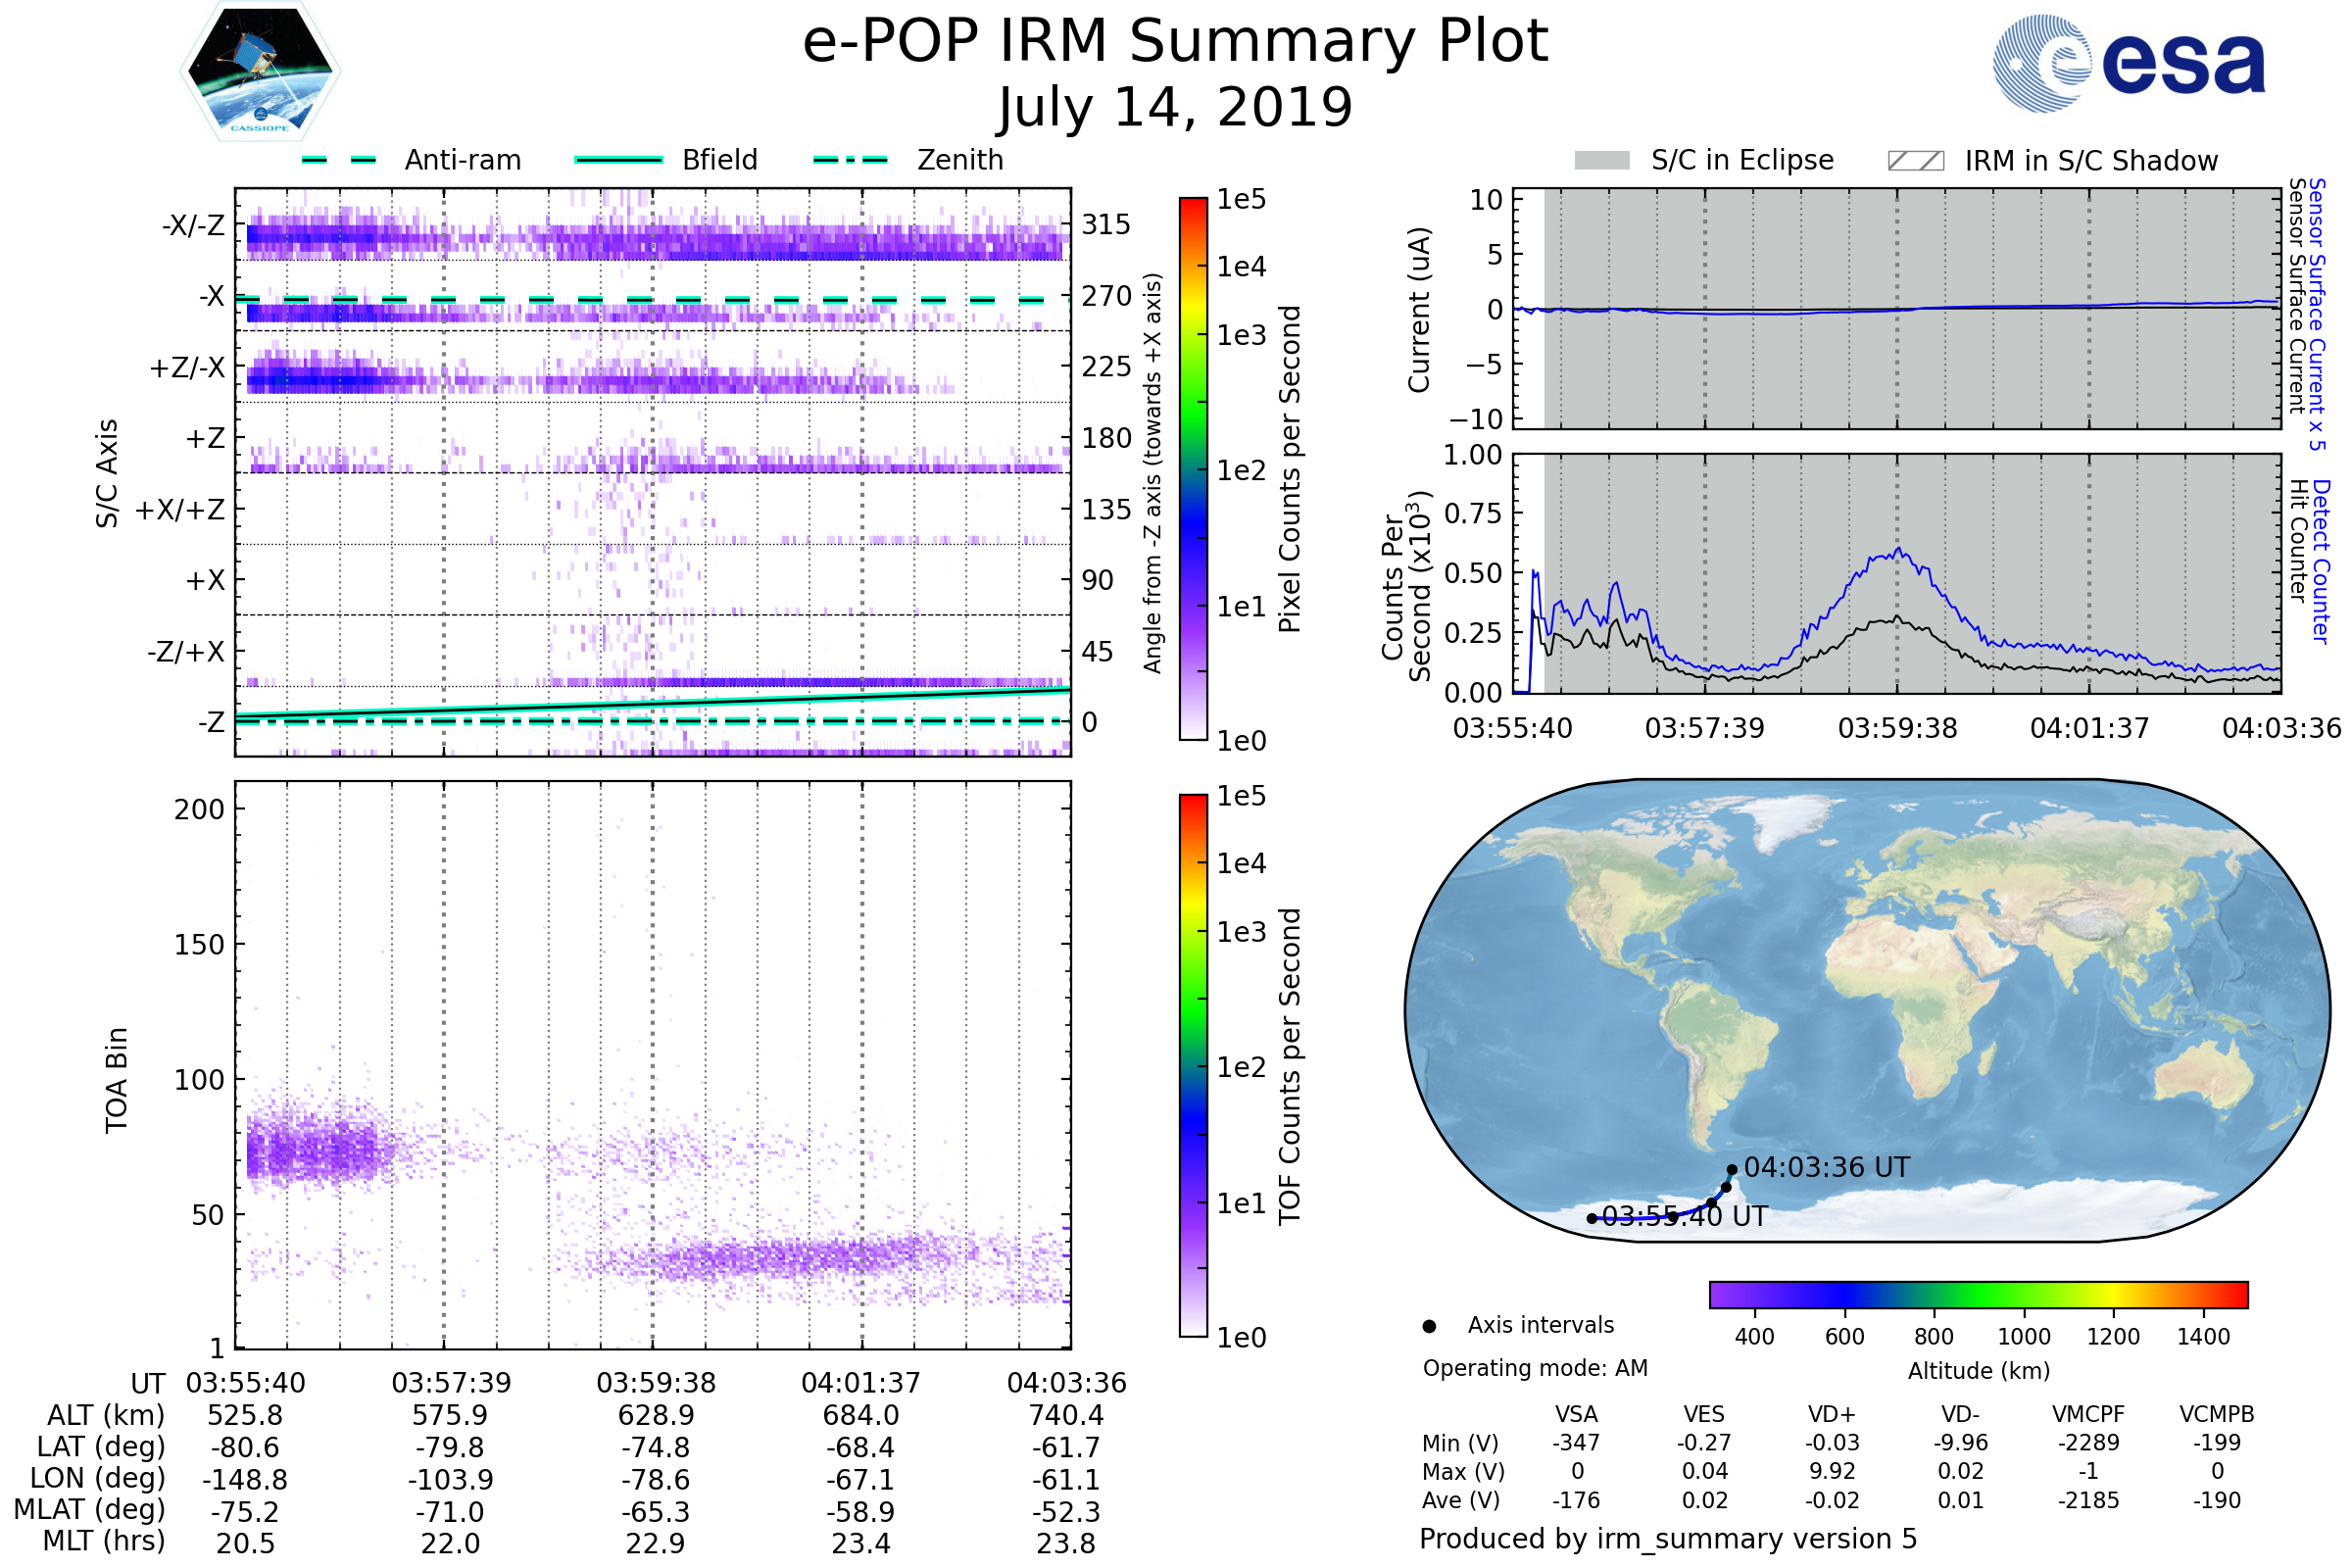The image size is (2352, 1568).
Task: Click the Operating mode: AM label
Action: click(1535, 1368)
